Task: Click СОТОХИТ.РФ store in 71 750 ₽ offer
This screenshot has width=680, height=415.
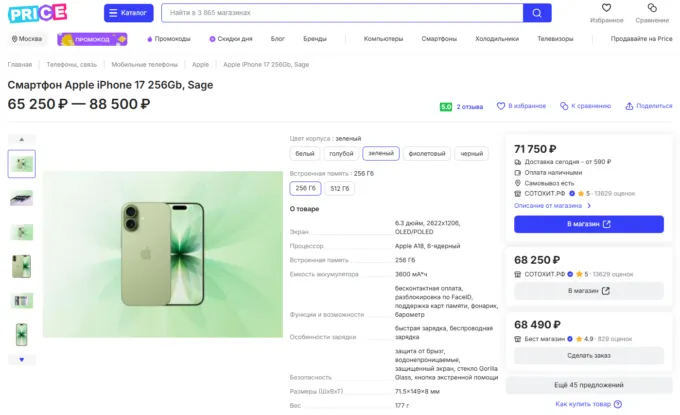Action: click(x=545, y=194)
